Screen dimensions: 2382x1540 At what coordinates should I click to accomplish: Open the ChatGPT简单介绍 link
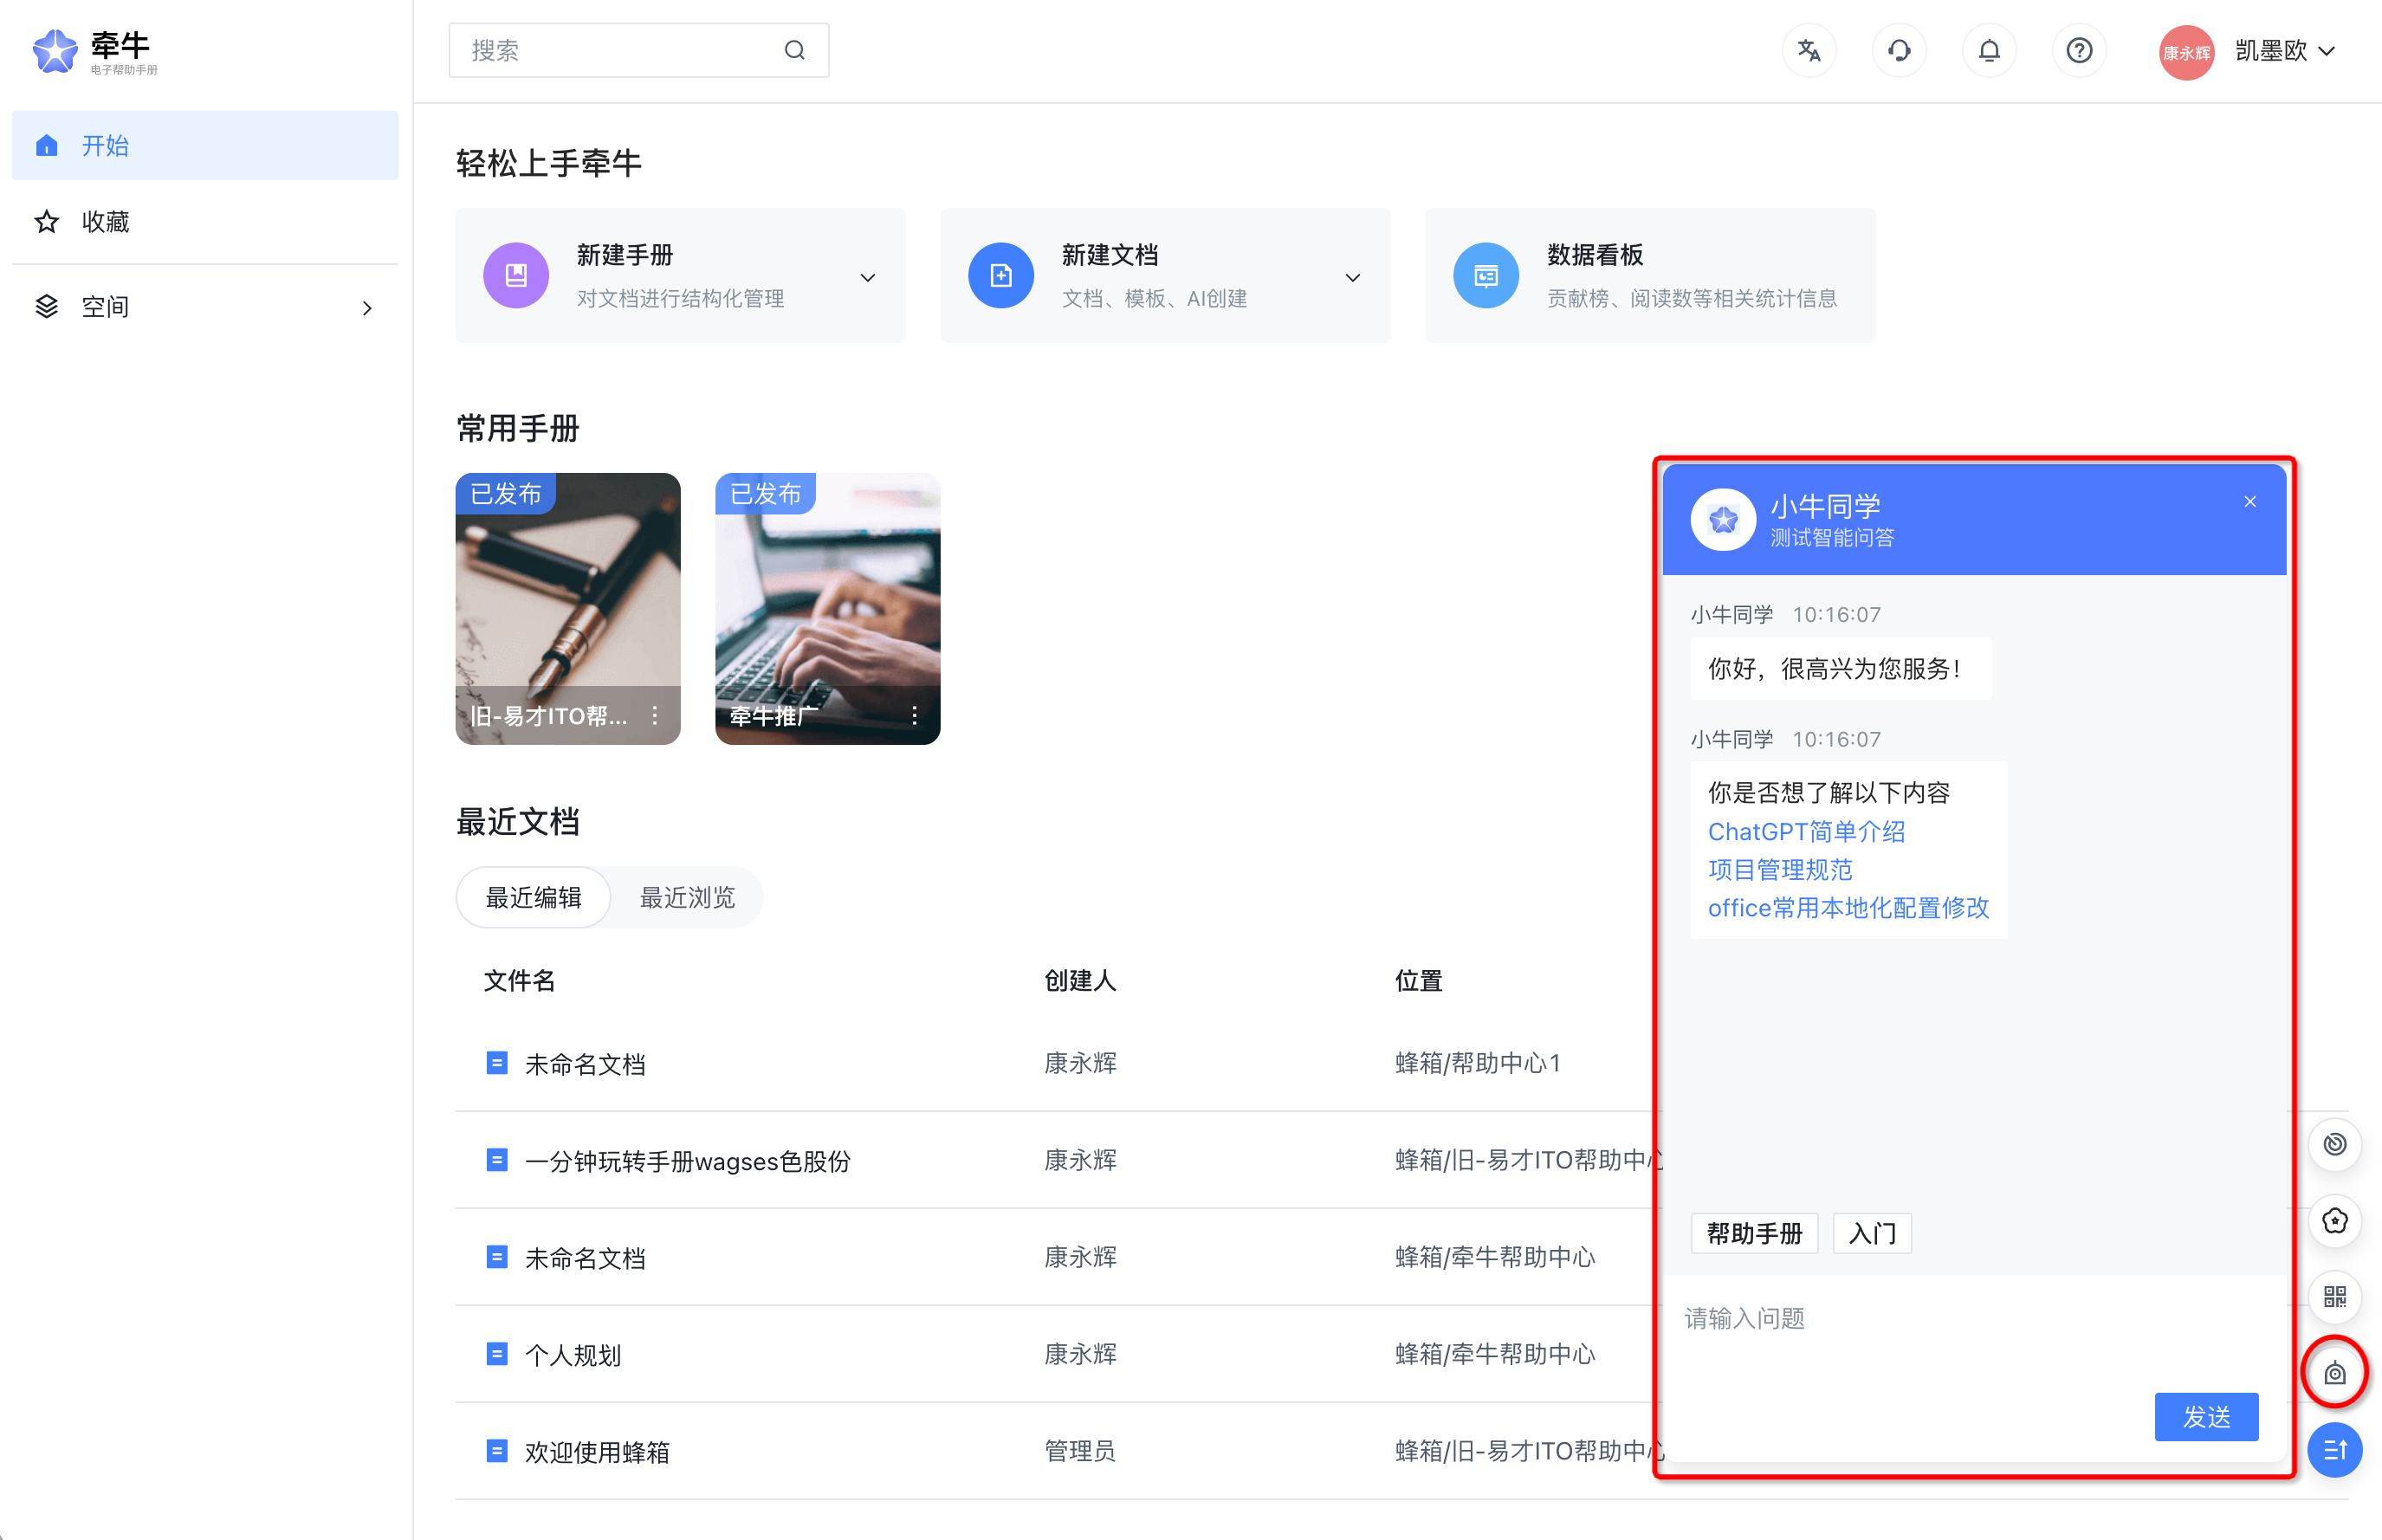tap(1806, 831)
